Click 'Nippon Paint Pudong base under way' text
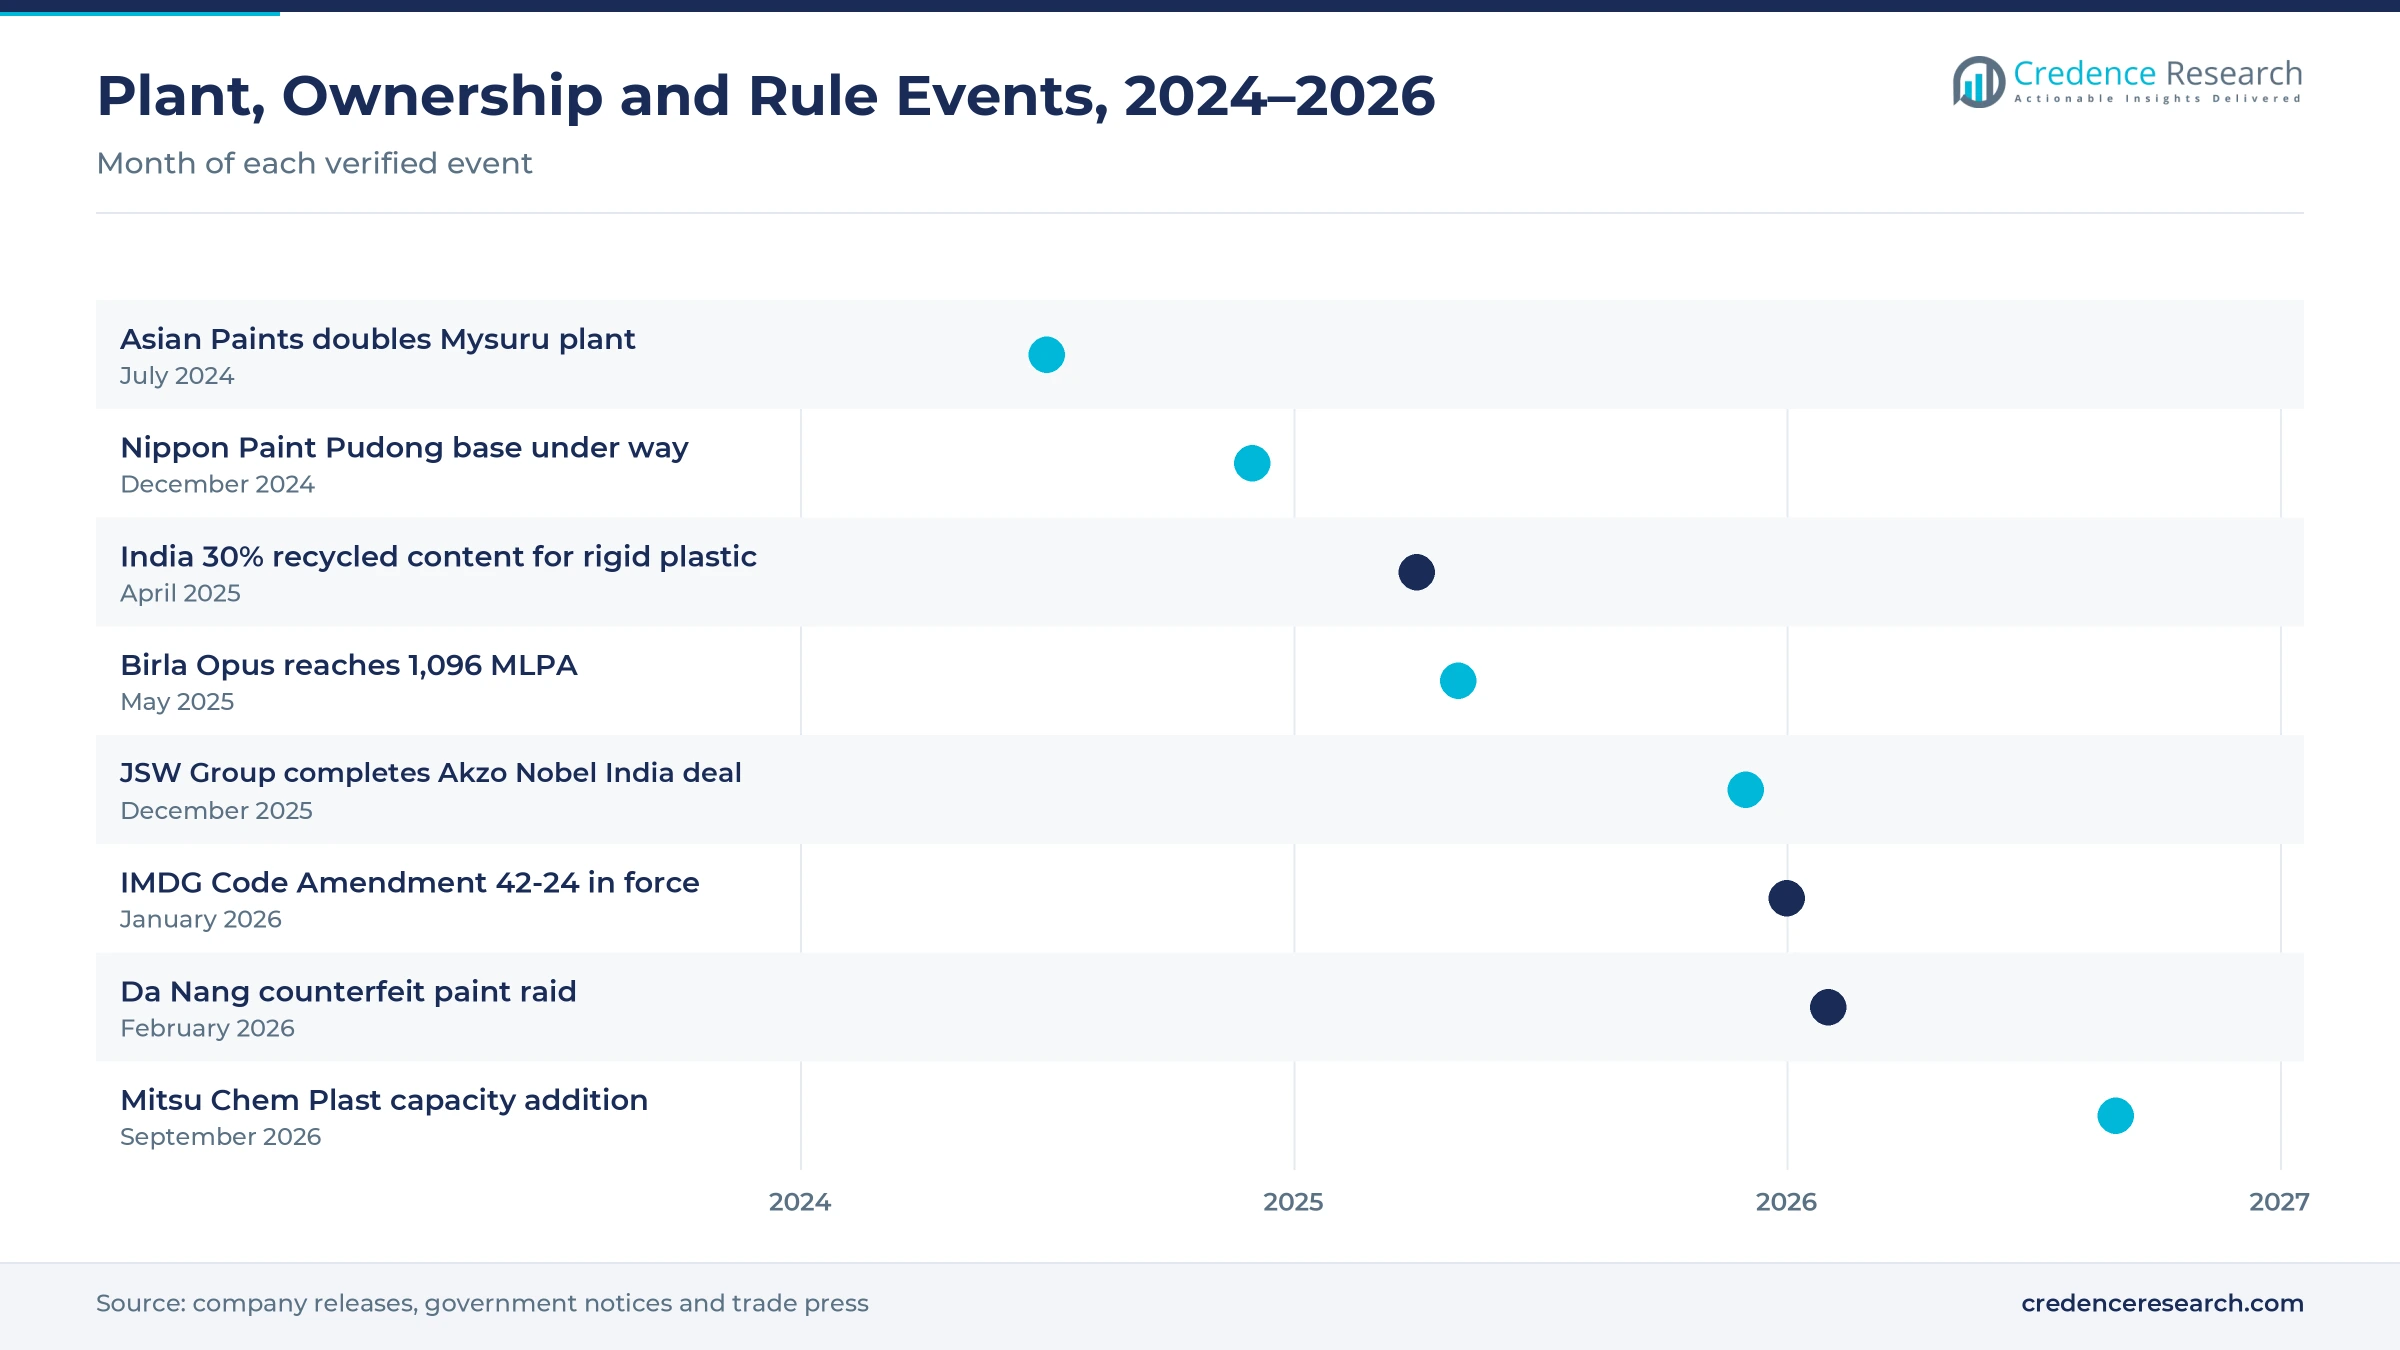The width and height of the screenshot is (2400, 1350). click(404, 448)
